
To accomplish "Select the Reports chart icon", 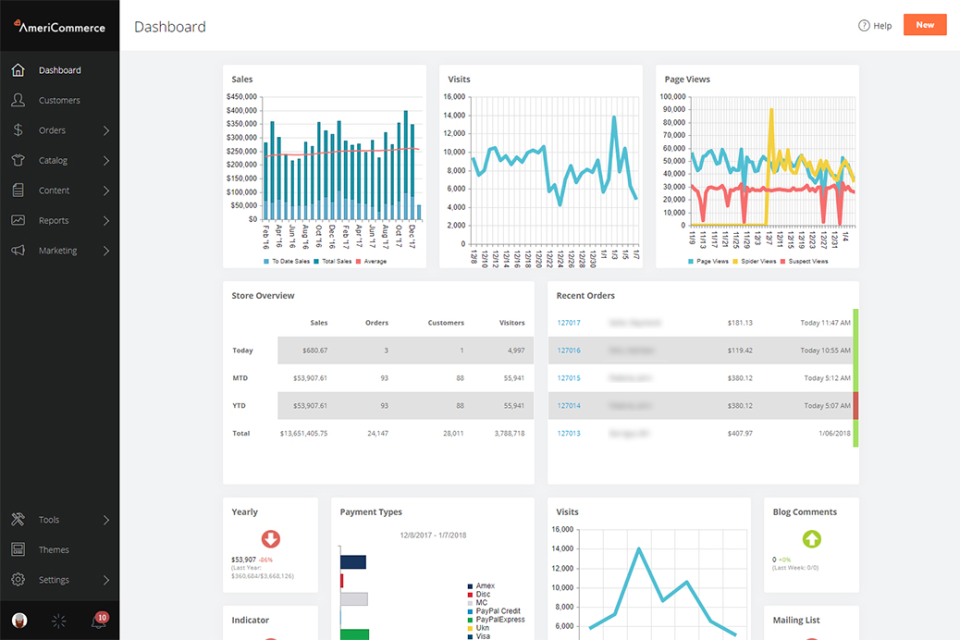I will pyautogui.click(x=18, y=220).
